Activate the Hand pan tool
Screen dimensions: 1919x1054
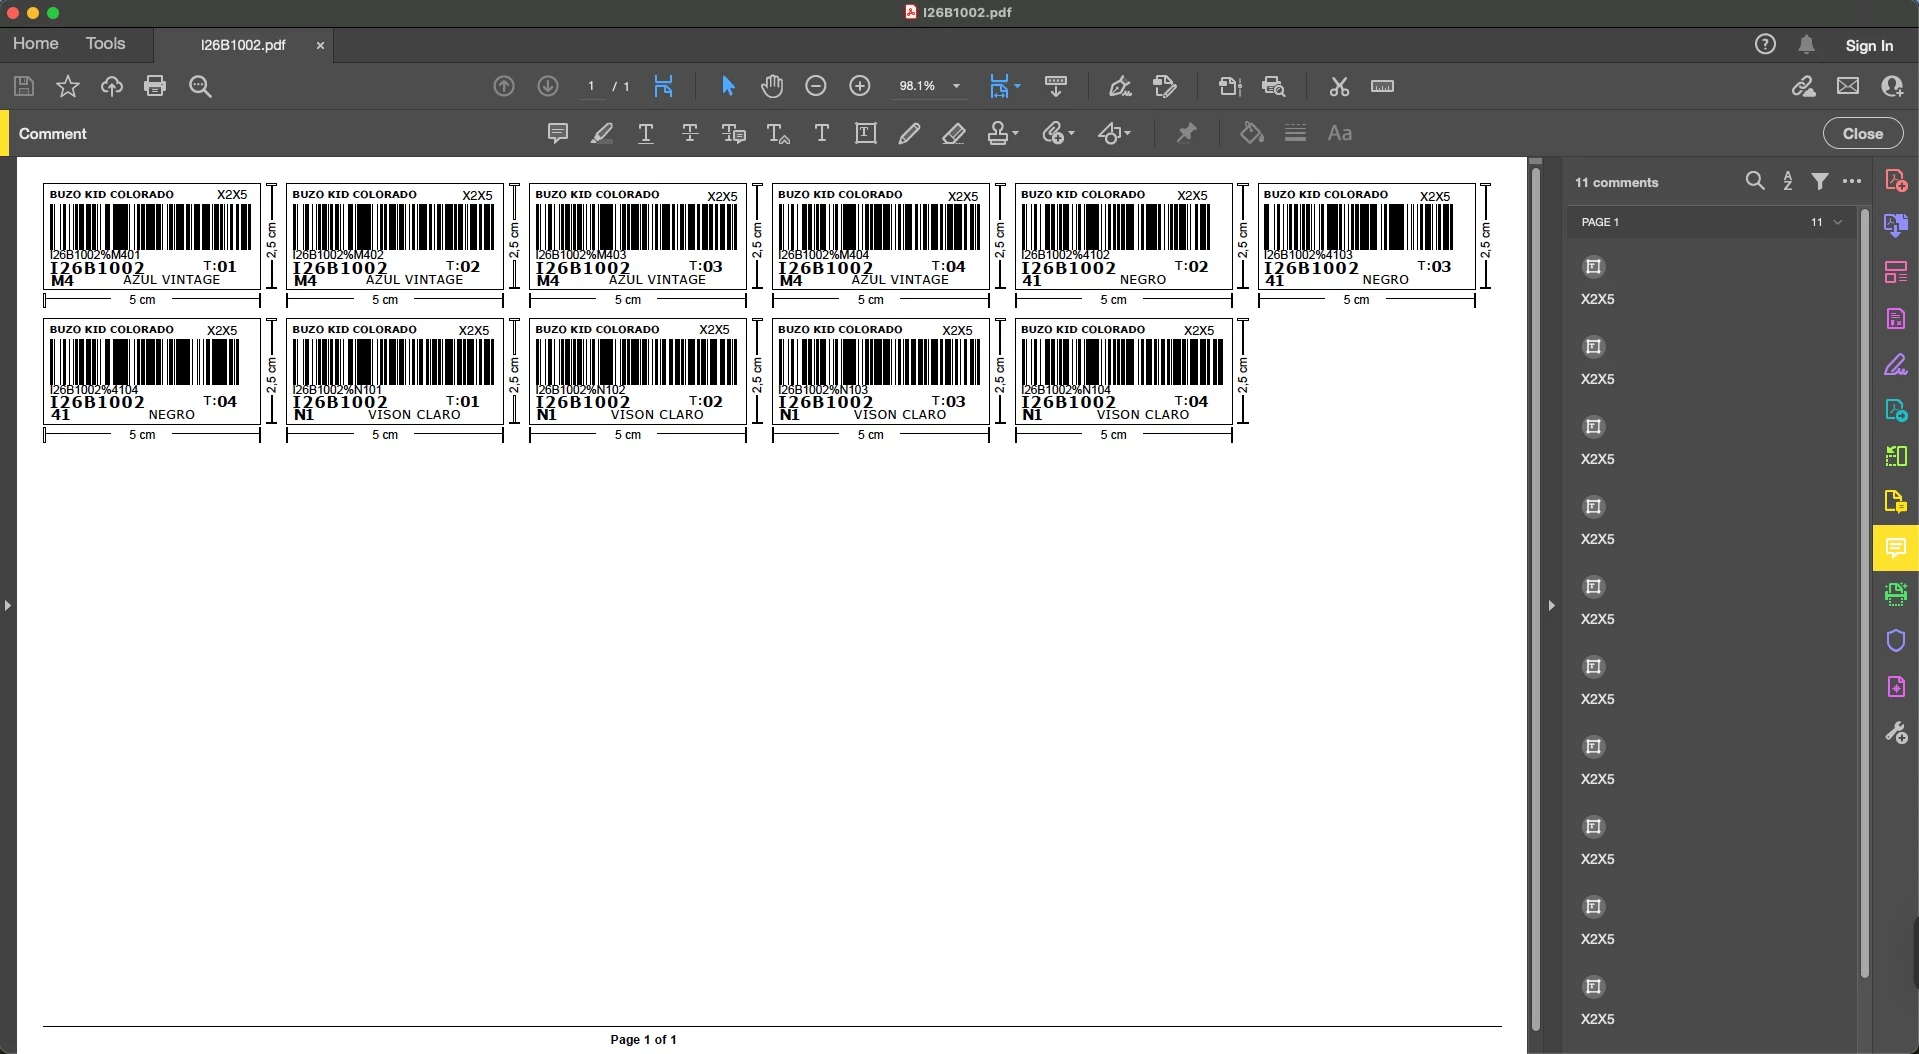[772, 86]
